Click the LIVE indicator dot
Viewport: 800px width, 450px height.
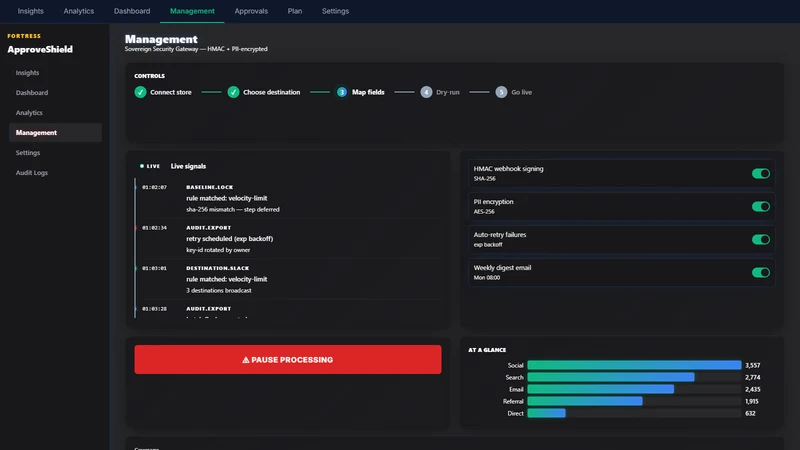pos(142,166)
